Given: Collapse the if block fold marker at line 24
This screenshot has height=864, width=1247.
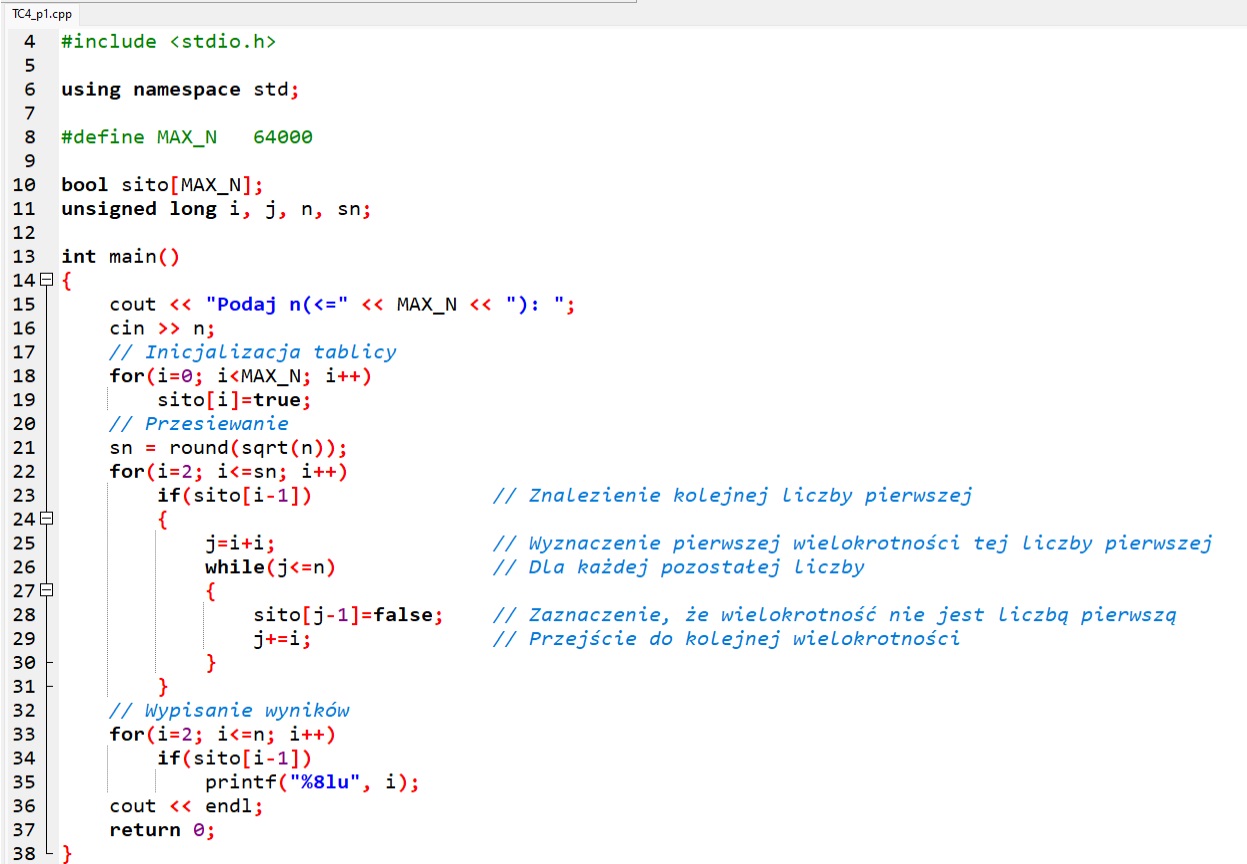Looking at the screenshot, I should click(x=46, y=520).
